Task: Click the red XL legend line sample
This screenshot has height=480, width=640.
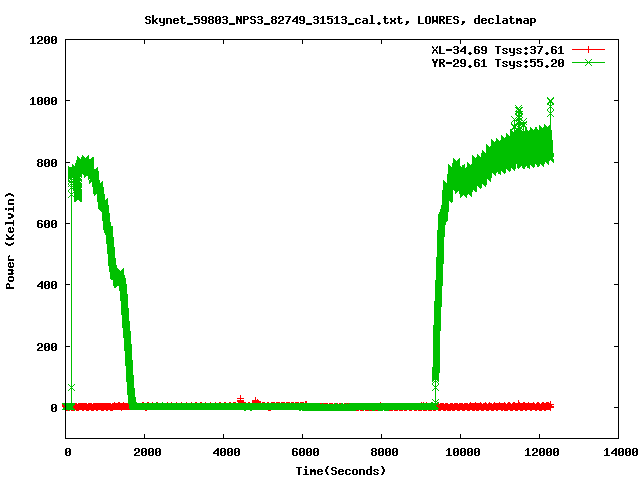Action: coord(588,50)
